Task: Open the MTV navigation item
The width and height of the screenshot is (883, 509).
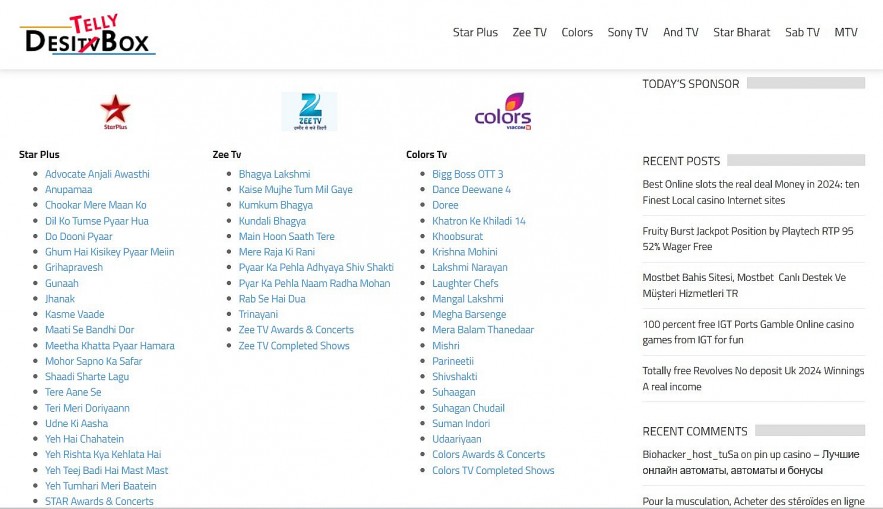Action: pos(846,32)
